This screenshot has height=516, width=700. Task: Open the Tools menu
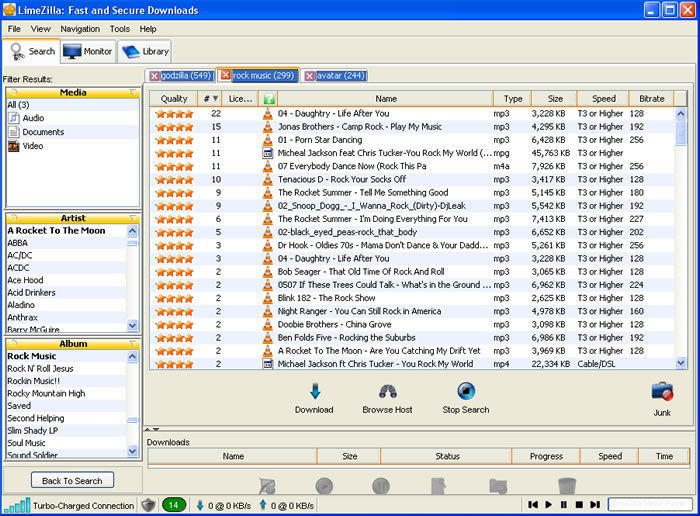click(x=120, y=29)
